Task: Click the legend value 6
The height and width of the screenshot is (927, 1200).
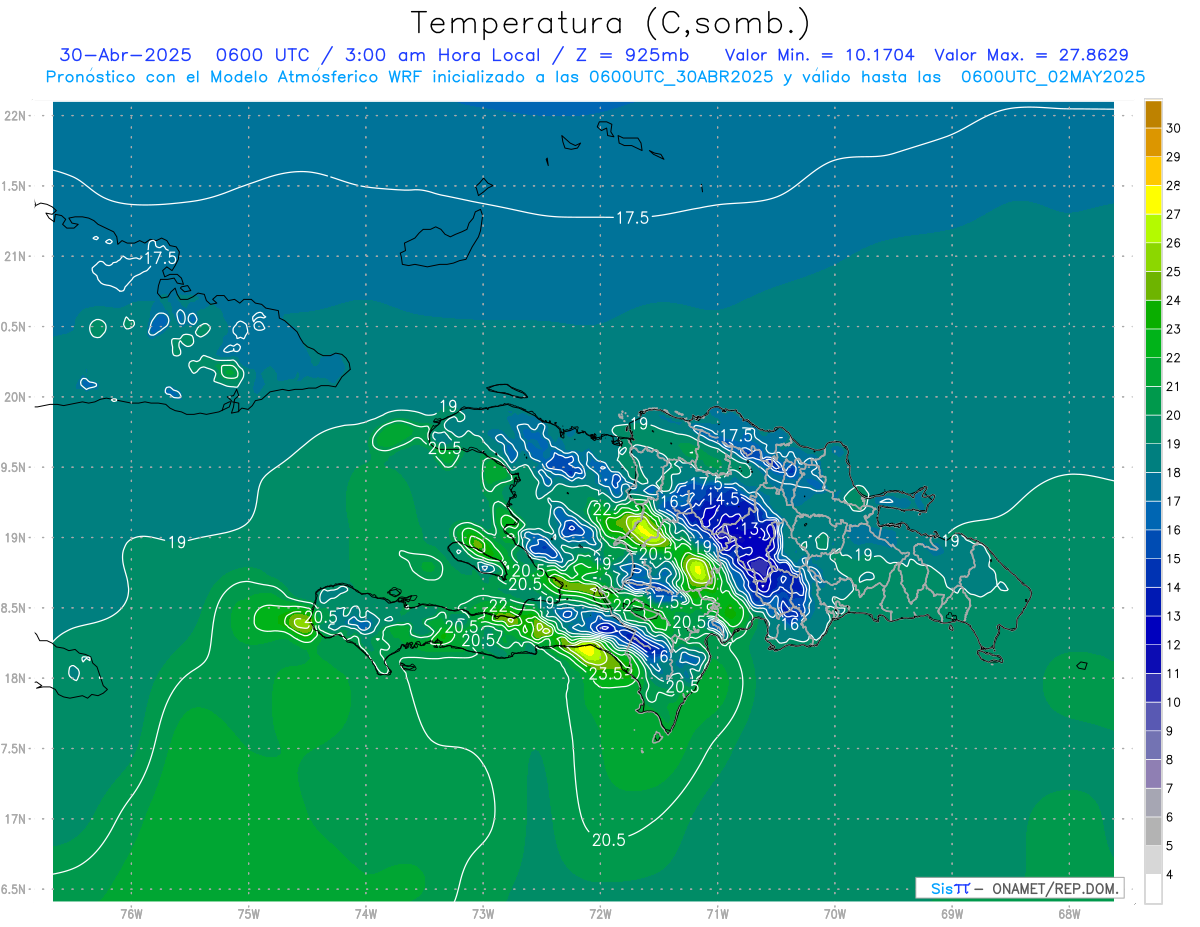Action: [1172, 817]
